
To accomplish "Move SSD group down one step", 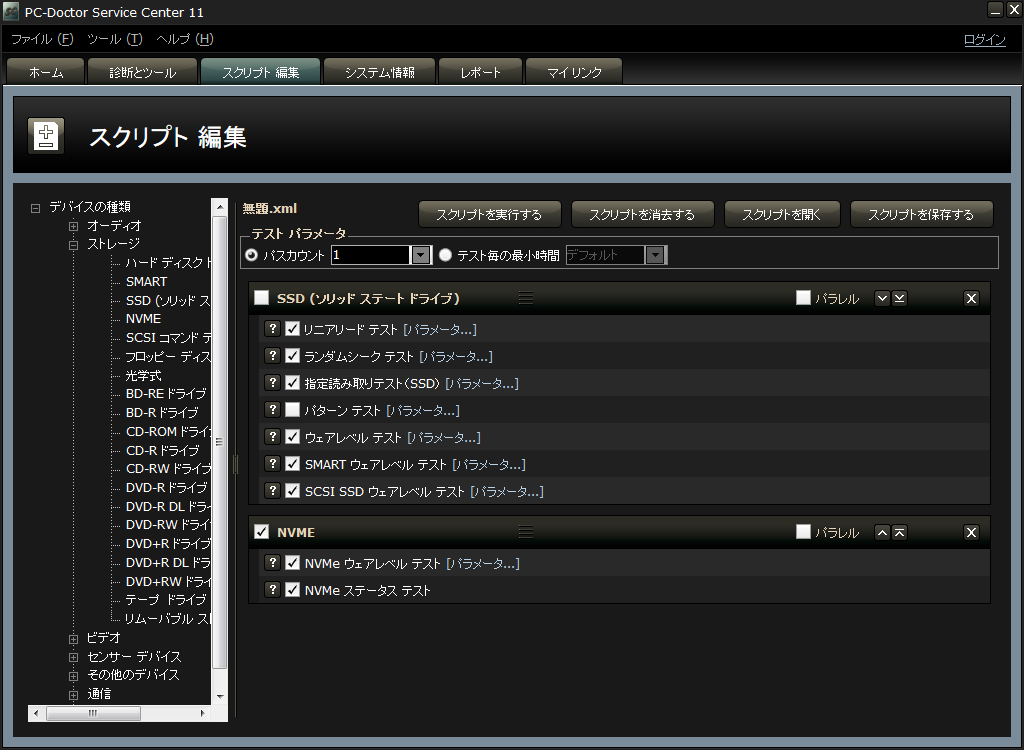I will tap(882, 299).
